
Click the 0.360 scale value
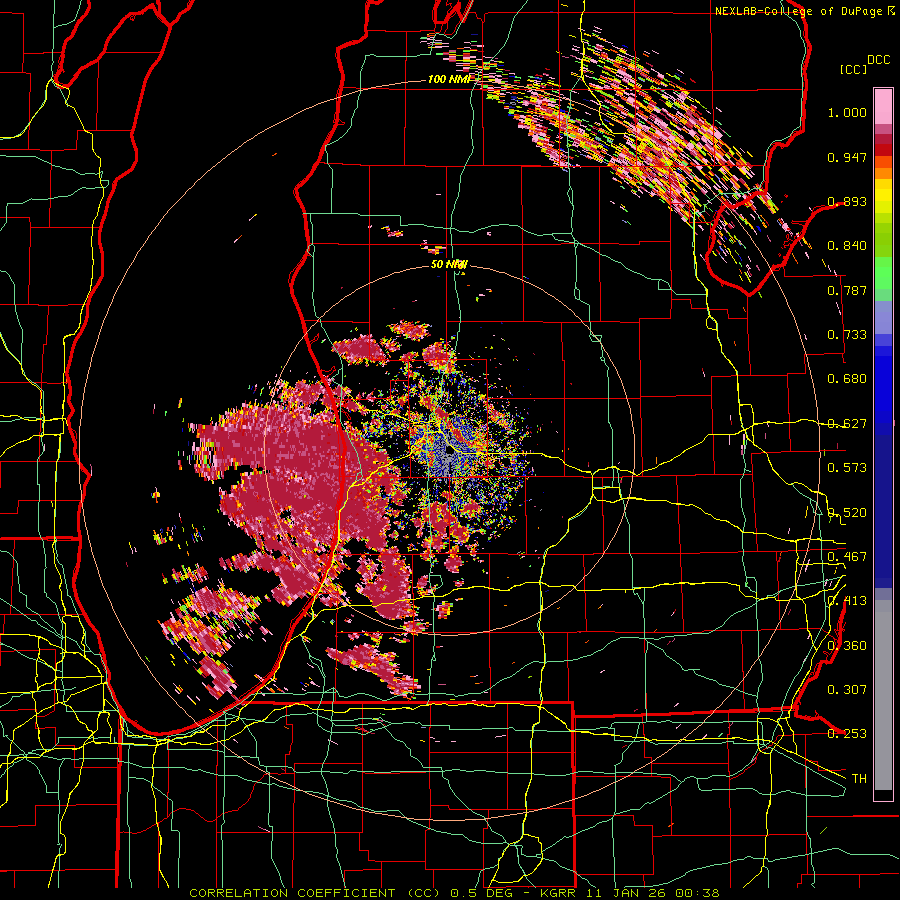pyautogui.click(x=847, y=646)
